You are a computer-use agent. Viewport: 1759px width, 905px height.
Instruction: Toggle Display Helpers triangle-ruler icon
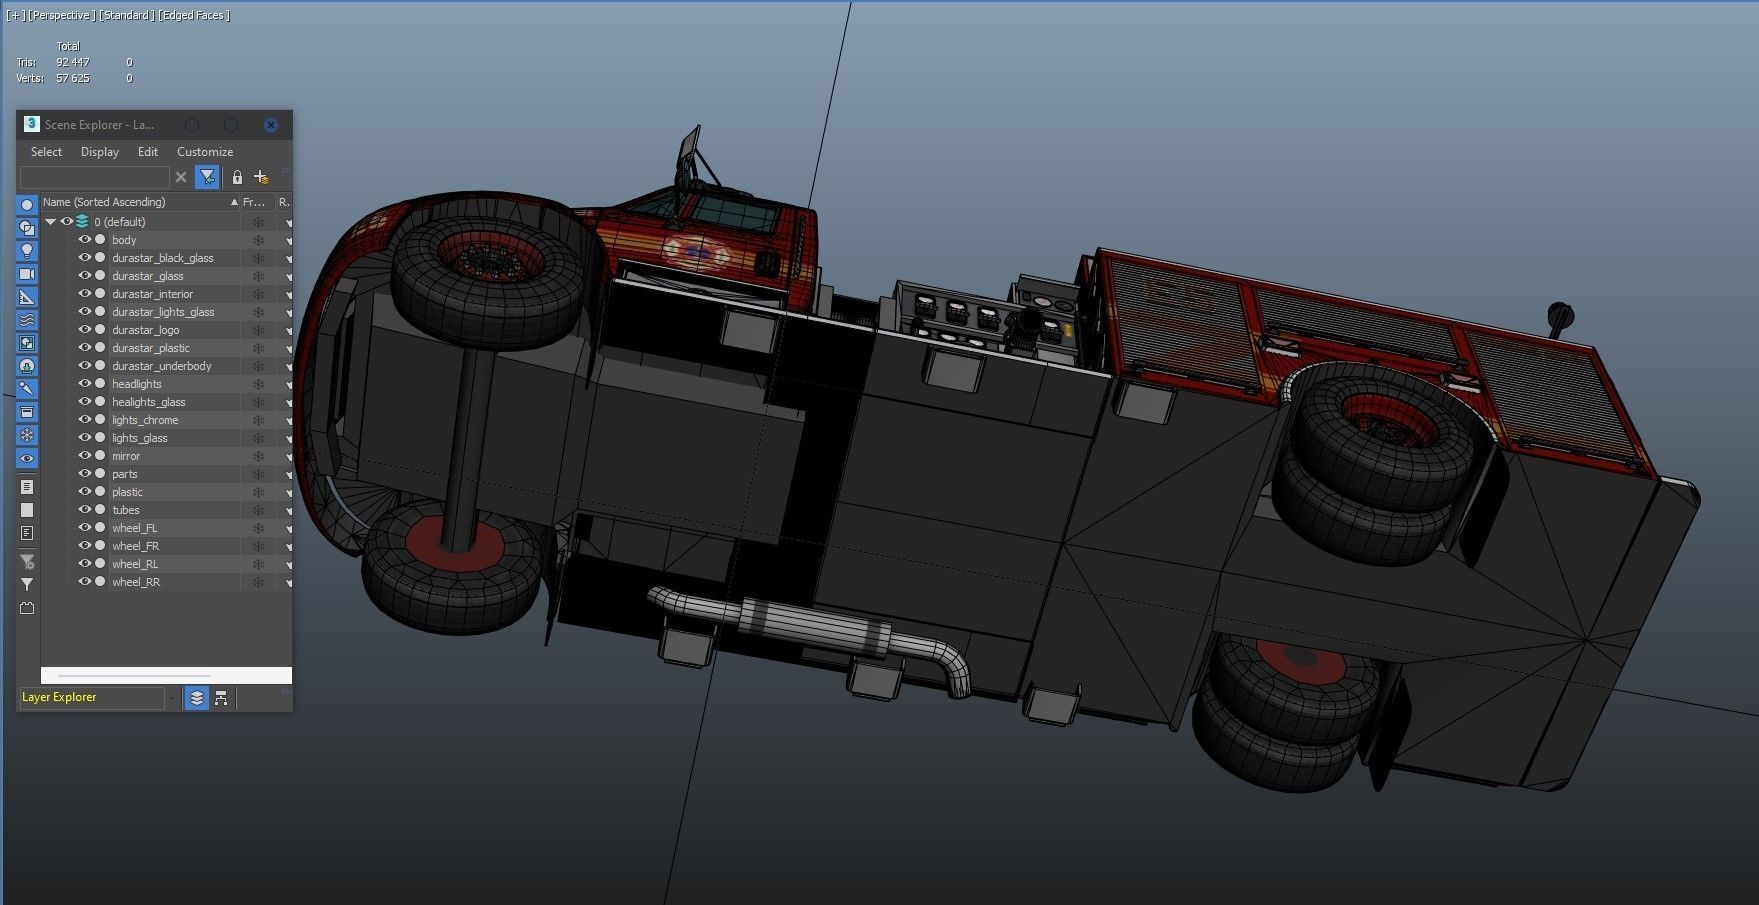(x=27, y=297)
